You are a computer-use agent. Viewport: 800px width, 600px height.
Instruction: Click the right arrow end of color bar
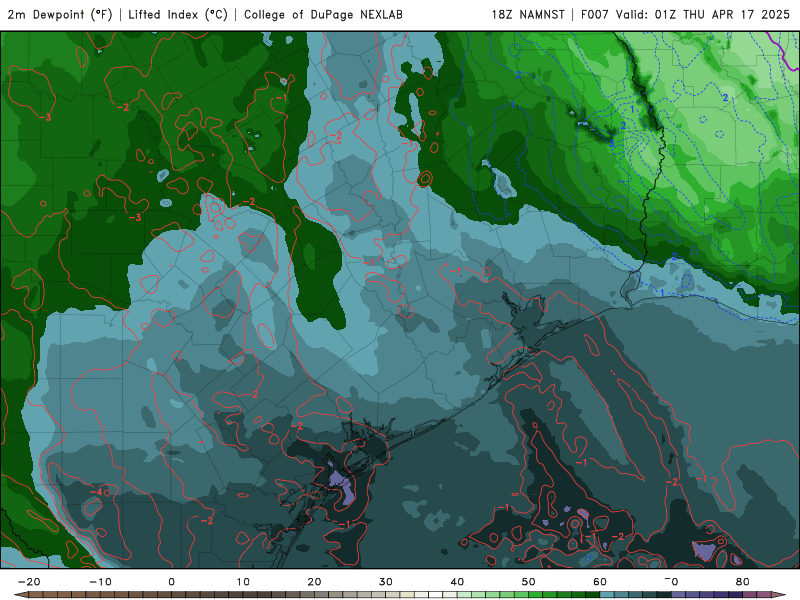pos(779,594)
